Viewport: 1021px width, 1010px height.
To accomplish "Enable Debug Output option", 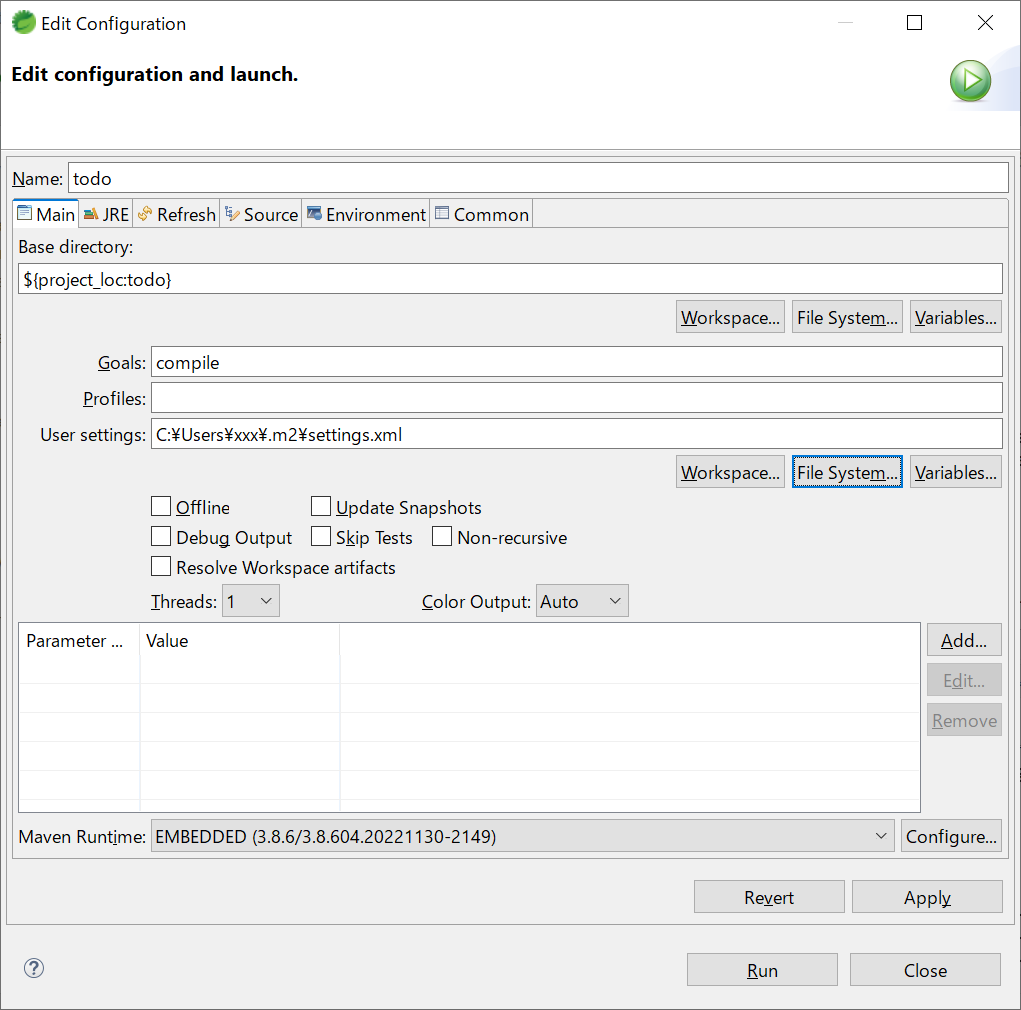I will click(161, 537).
